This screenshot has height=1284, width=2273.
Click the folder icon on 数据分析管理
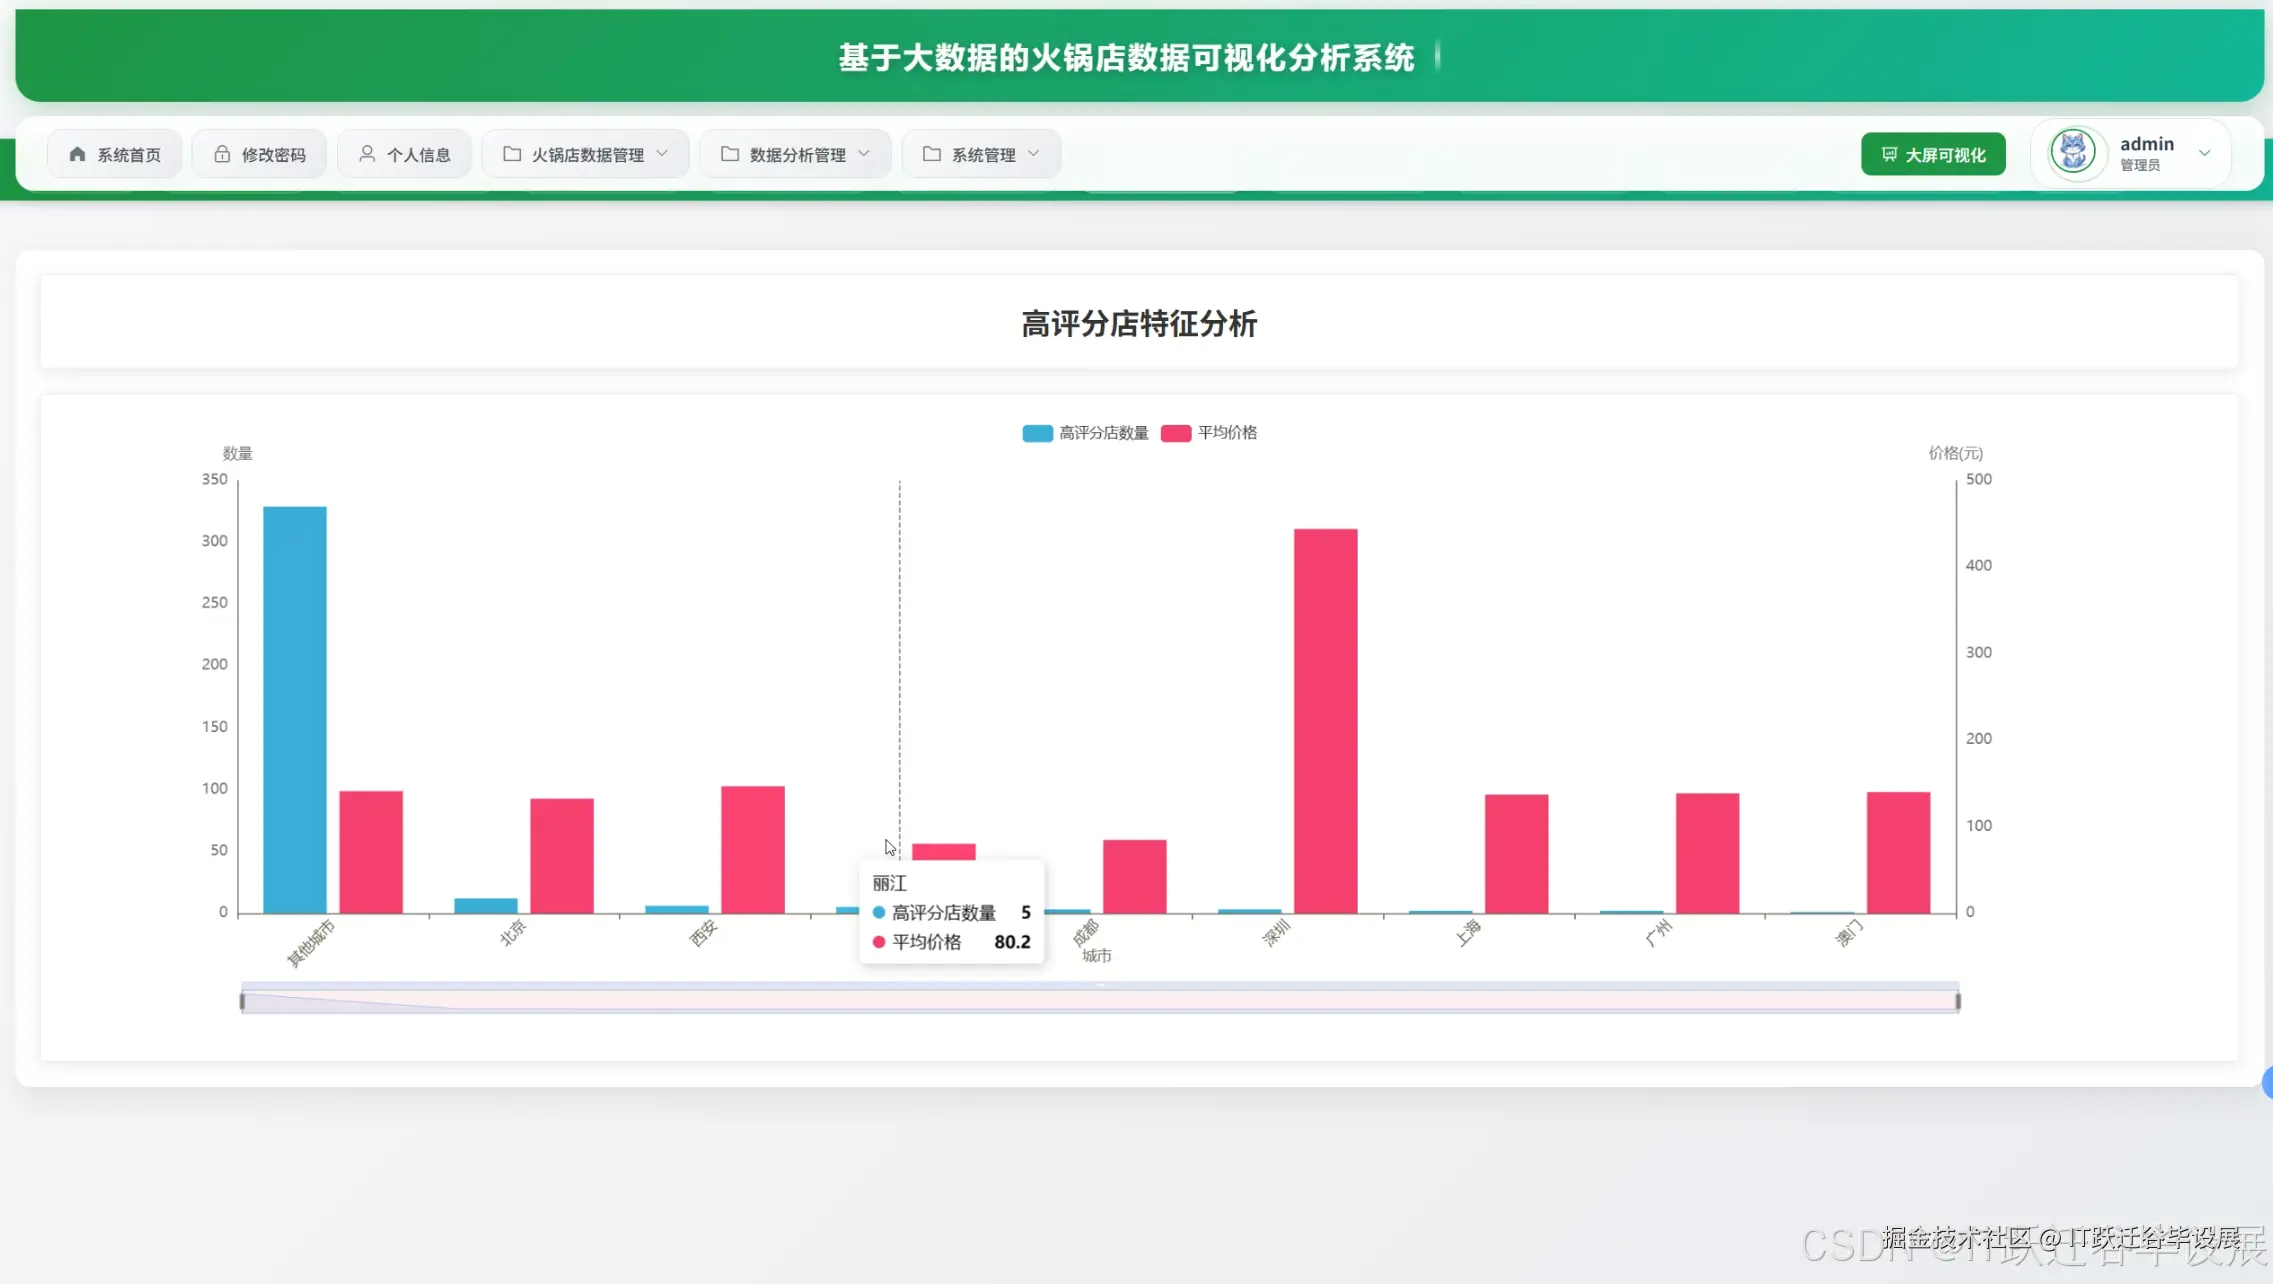(729, 153)
